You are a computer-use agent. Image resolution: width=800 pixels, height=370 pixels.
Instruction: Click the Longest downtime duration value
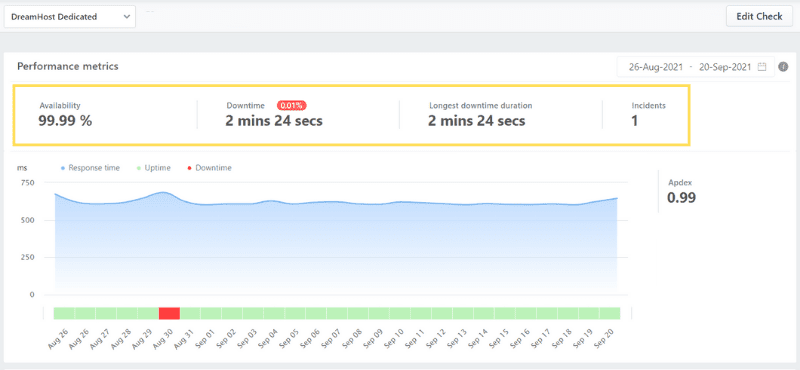[x=477, y=121]
